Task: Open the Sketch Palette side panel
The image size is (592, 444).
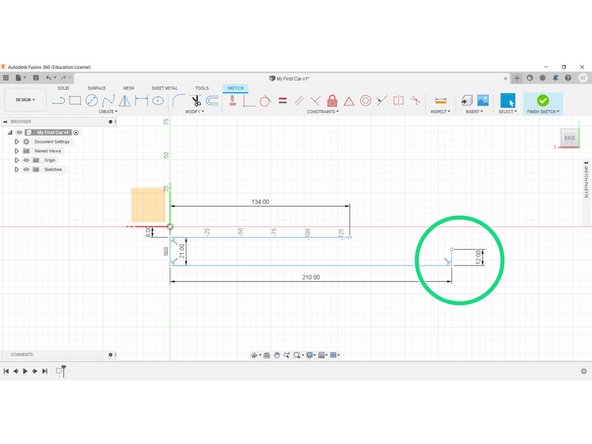Action: click(586, 180)
